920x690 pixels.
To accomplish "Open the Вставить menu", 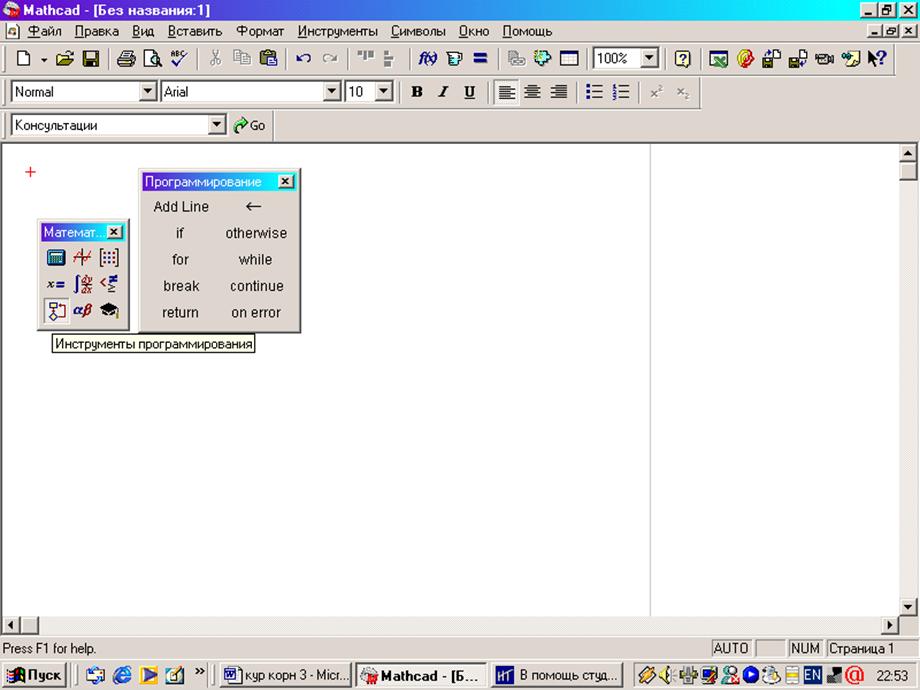I will (195, 31).
